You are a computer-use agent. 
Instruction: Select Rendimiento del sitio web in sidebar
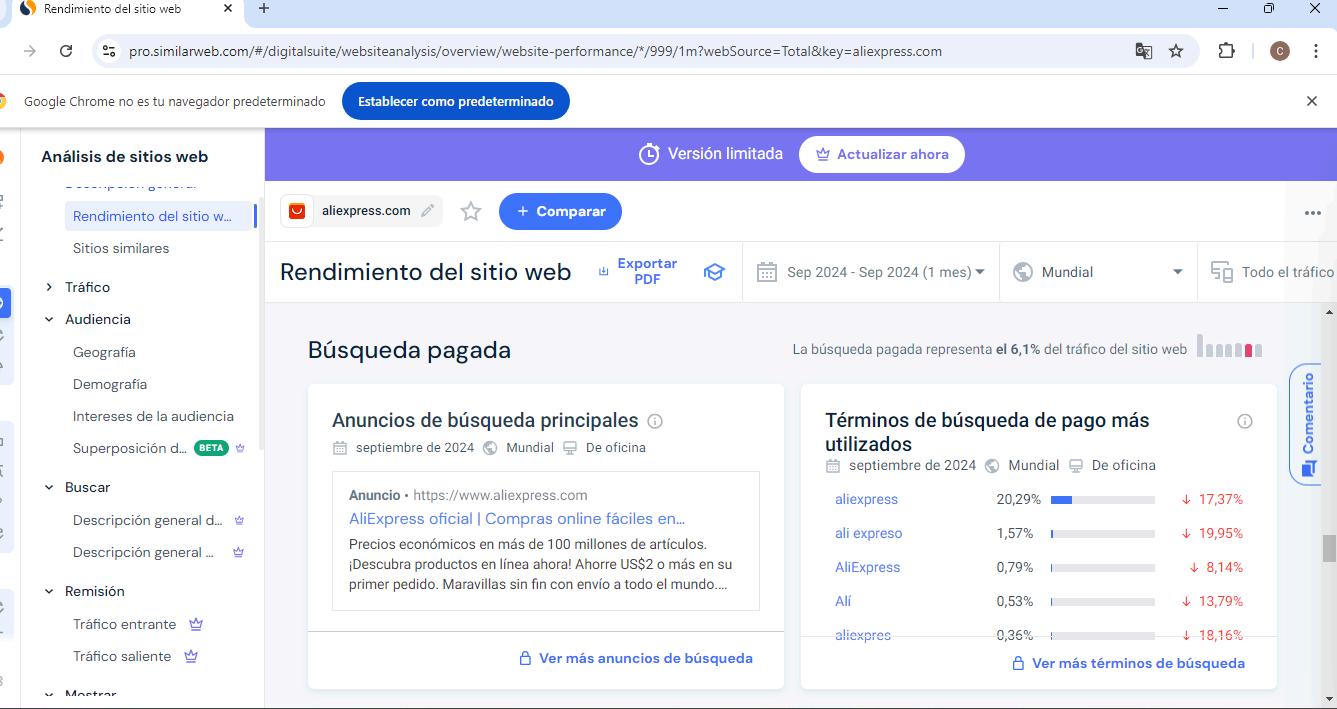[159, 216]
